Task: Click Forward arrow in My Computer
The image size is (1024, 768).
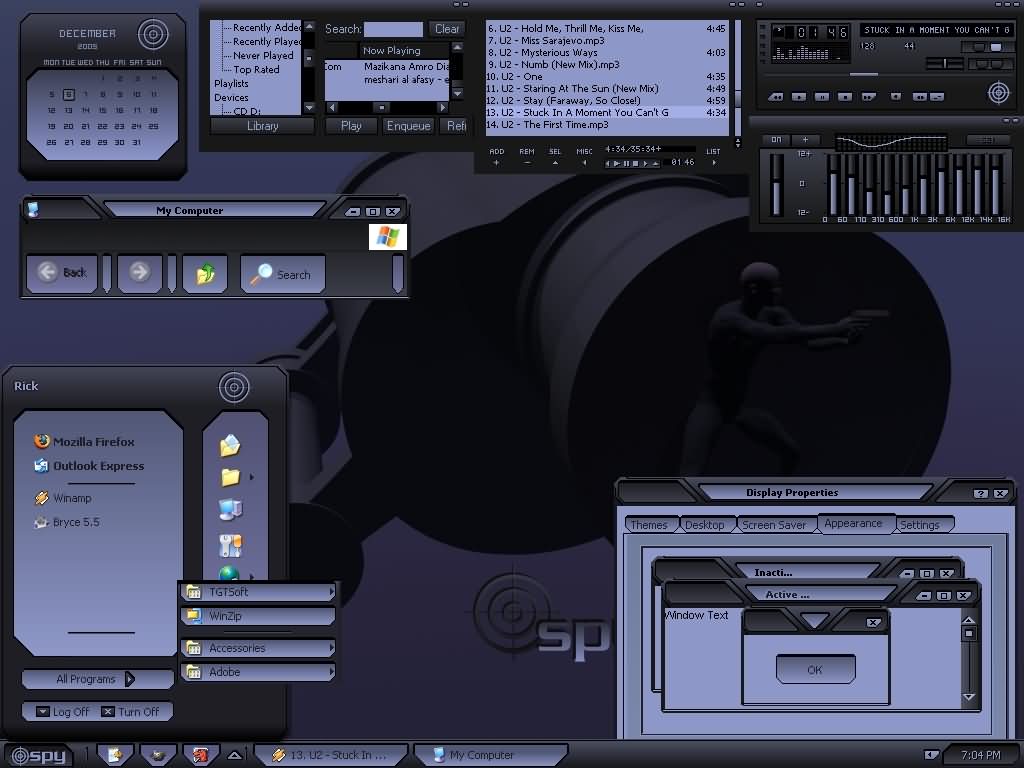Action: coord(139,272)
